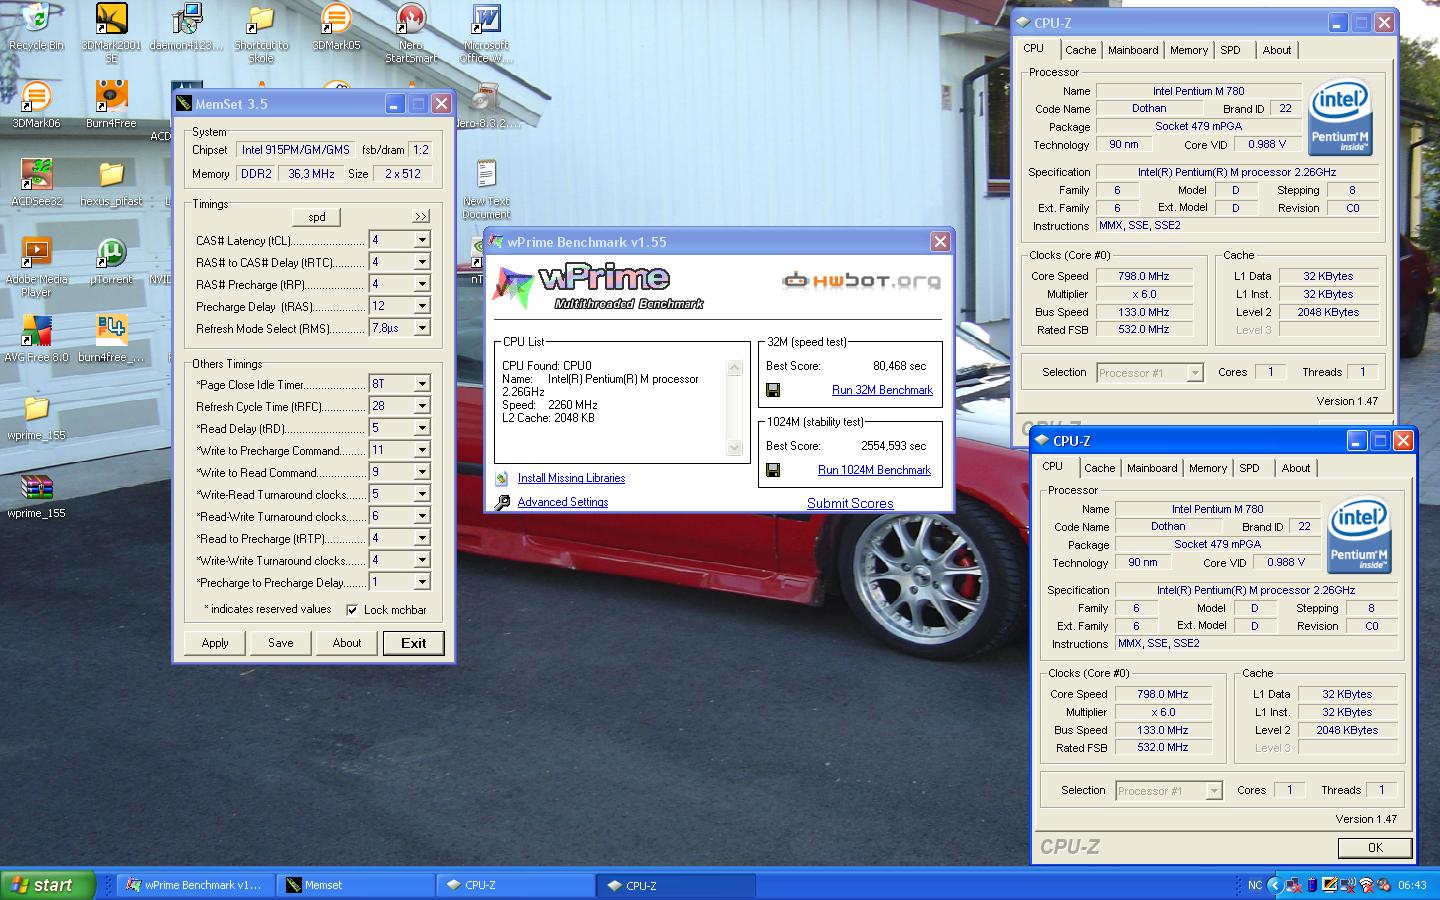The image size is (1440, 900).
Task: Open RAS# to CAS# Delay dropdown
Action: coord(422,262)
